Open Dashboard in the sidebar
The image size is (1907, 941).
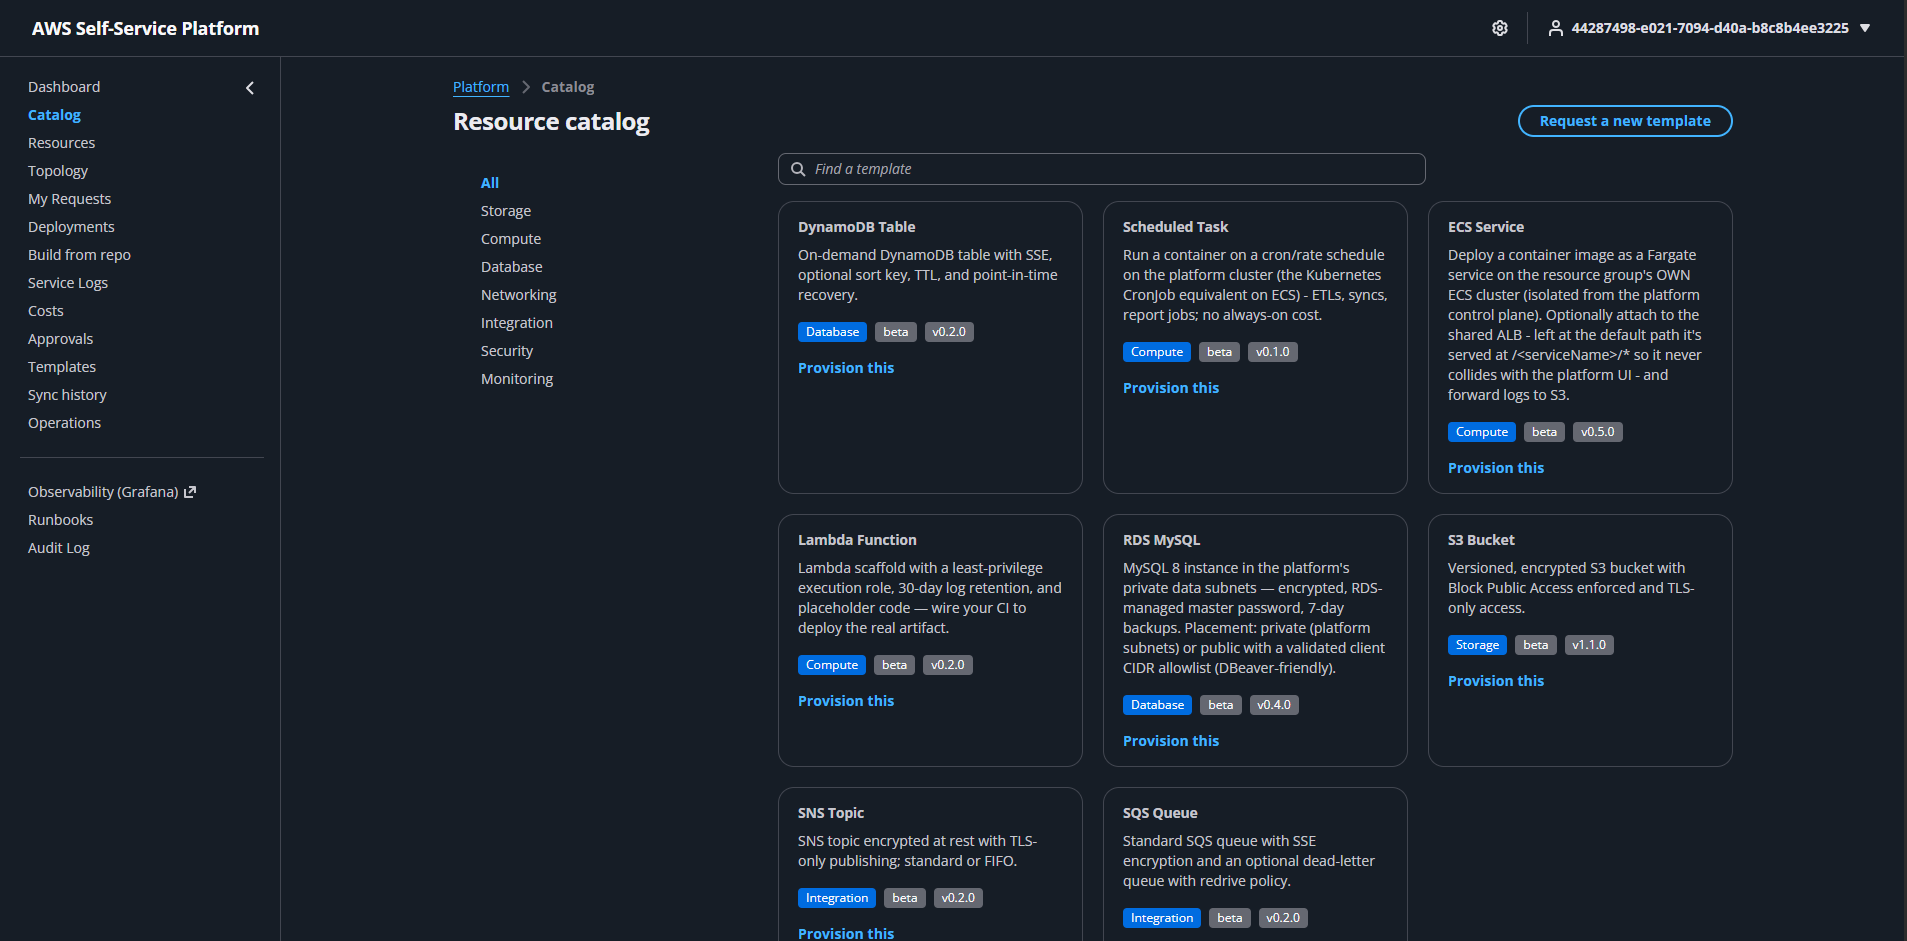pyautogui.click(x=64, y=87)
